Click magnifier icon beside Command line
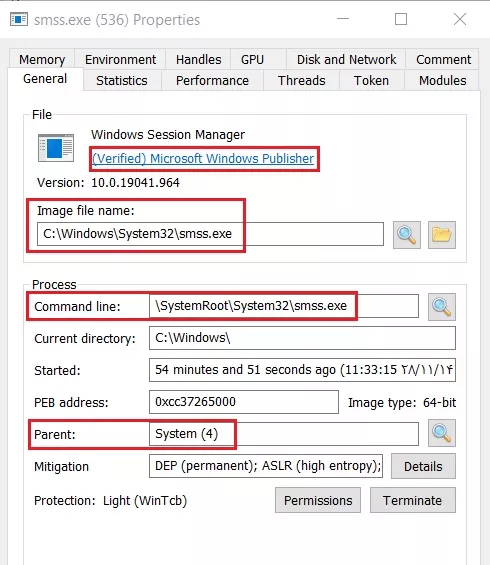The image size is (490, 565). click(442, 307)
